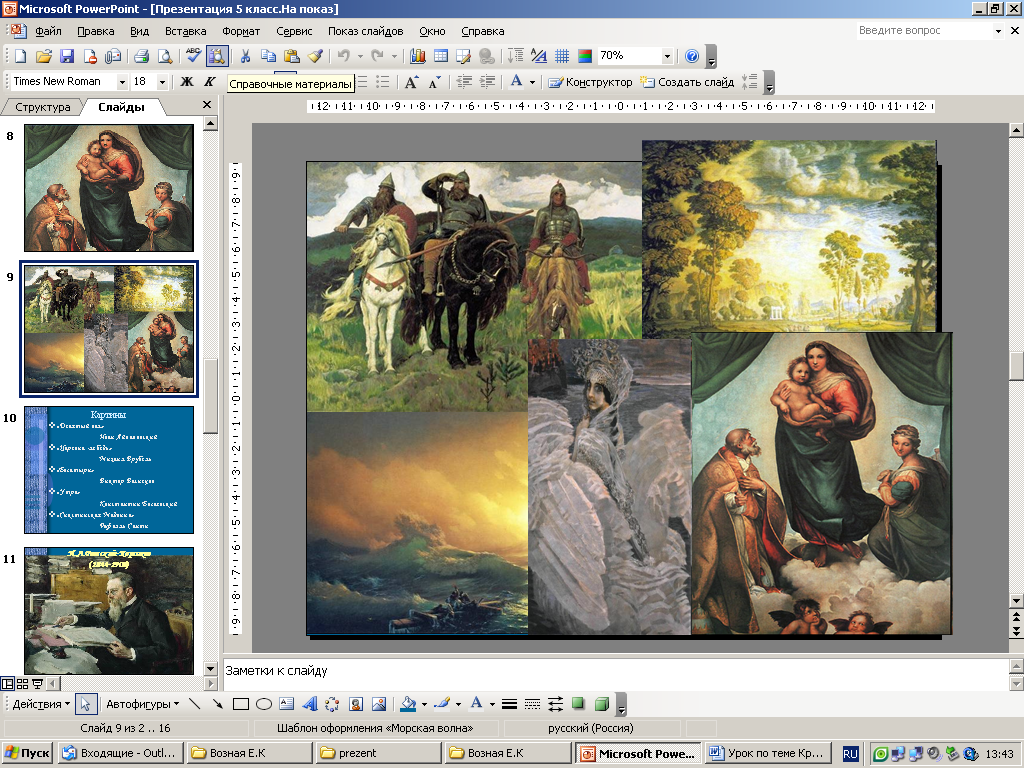Screen dimensions: 1024x768
Task: Expand the Автофигуры shapes menu
Action: click(x=142, y=704)
